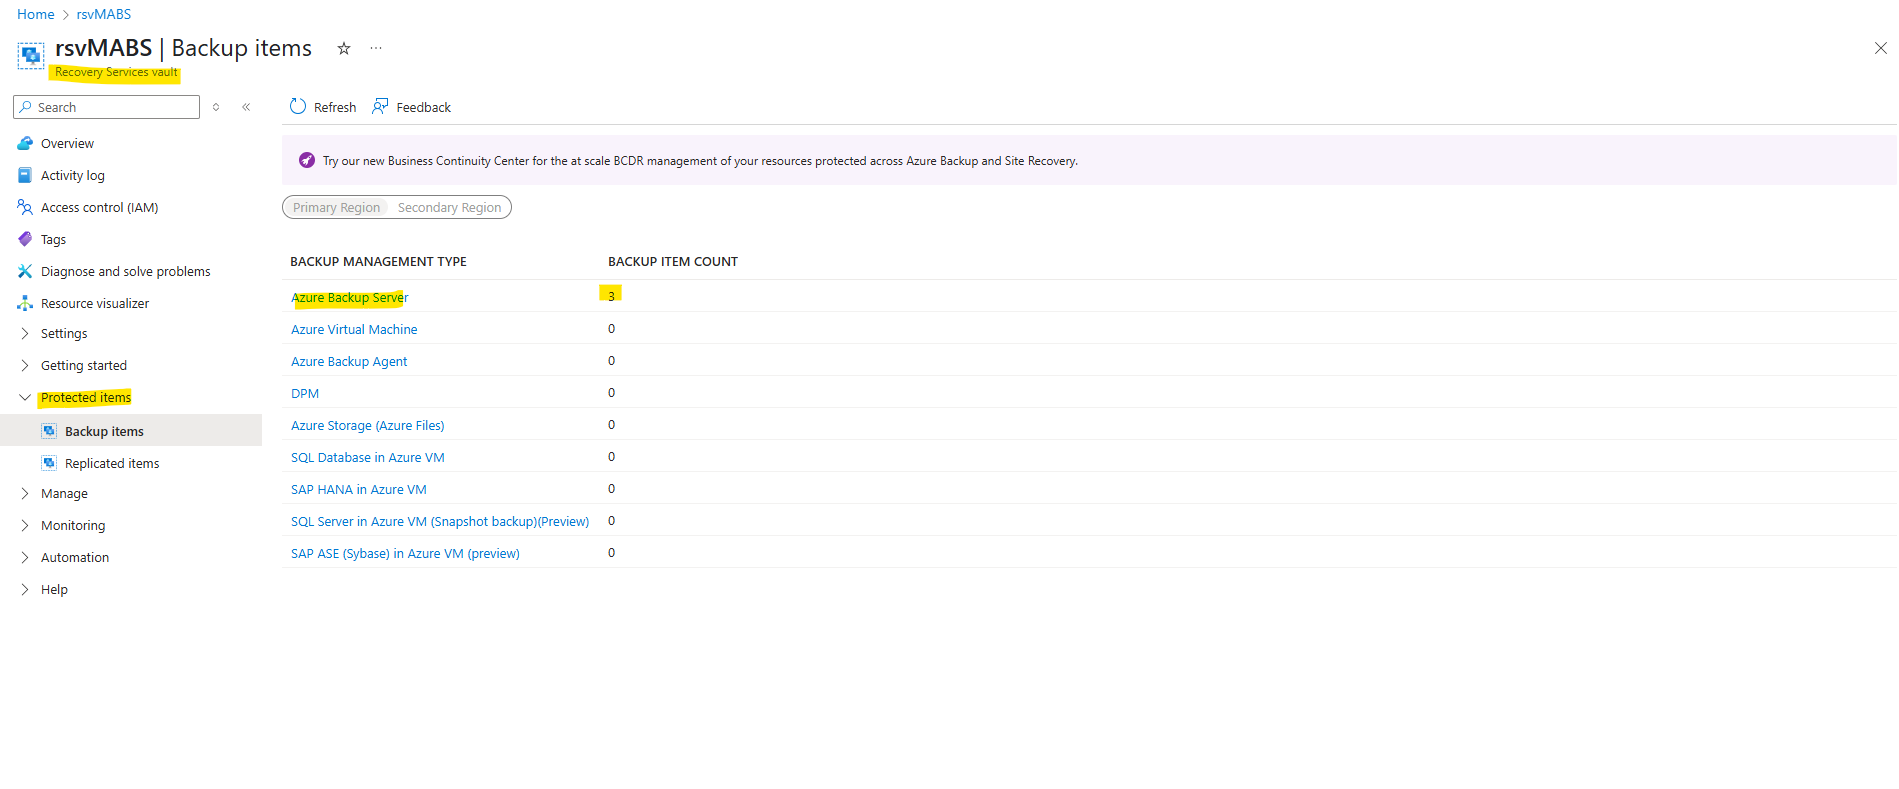
Task: Favorite this page with the star icon
Action: coord(344,48)
